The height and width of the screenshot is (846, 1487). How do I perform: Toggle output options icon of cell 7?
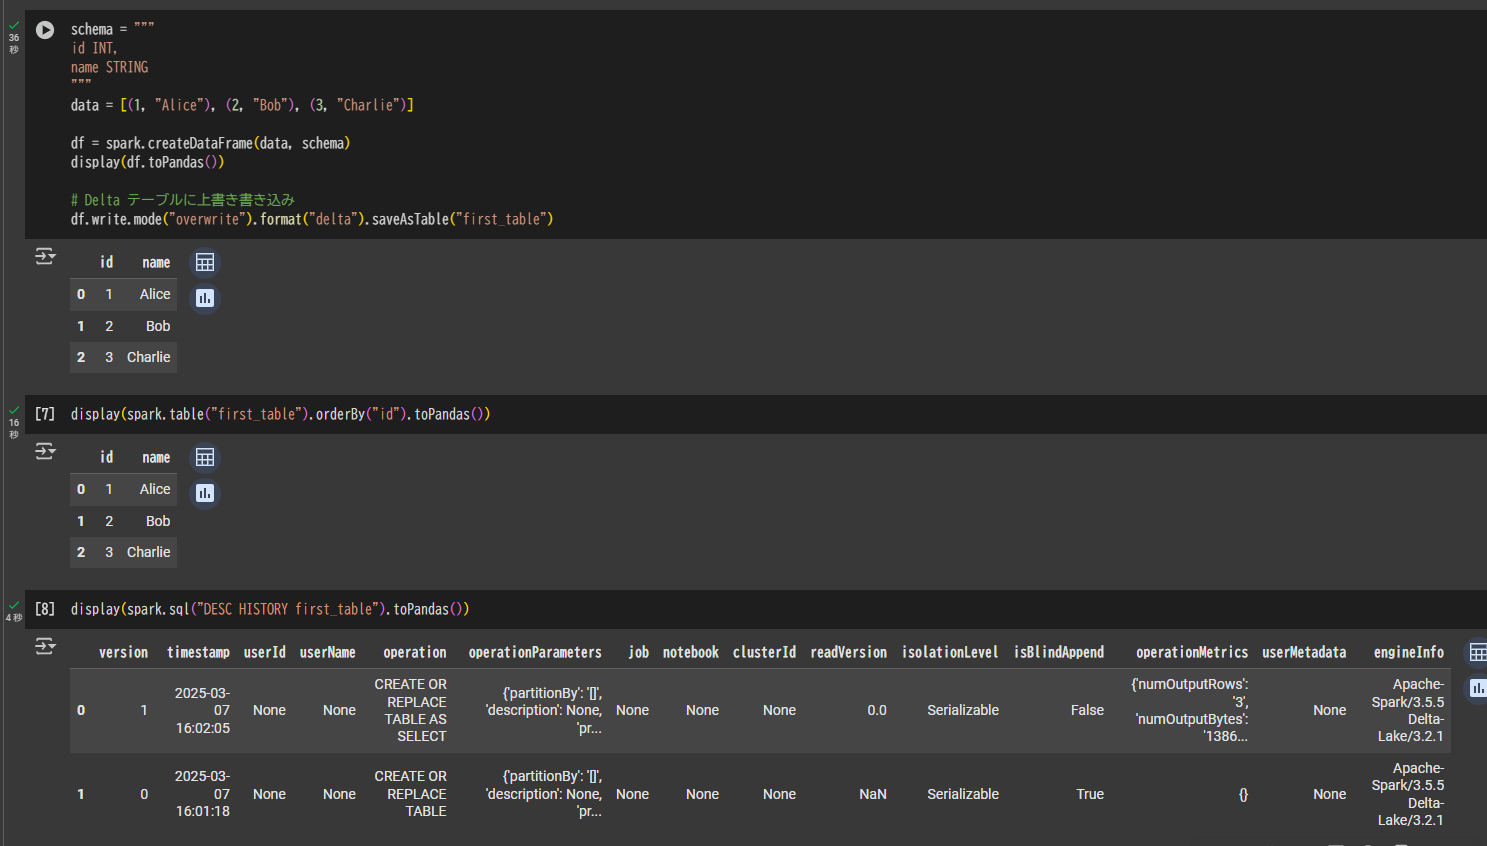(x=45, y=452)
